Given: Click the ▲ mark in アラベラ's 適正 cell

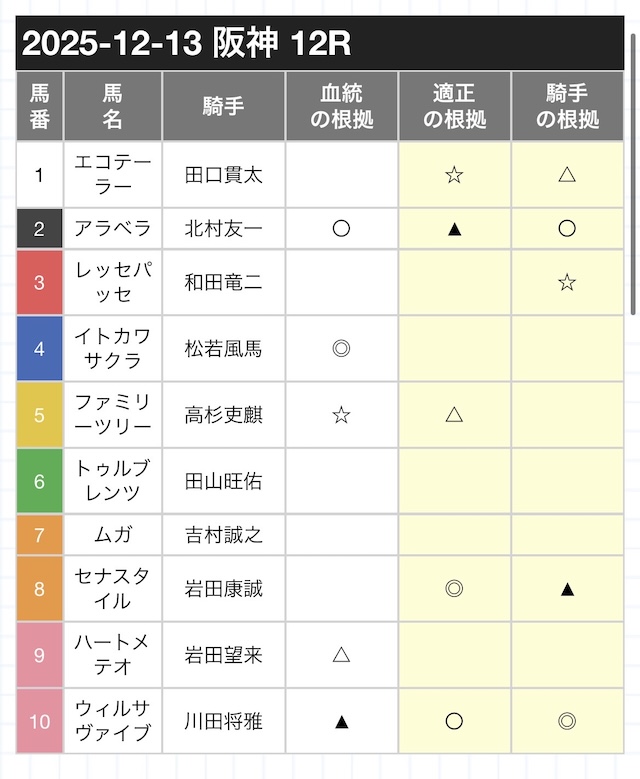Looking at the screenshot, I should point(454,229).
